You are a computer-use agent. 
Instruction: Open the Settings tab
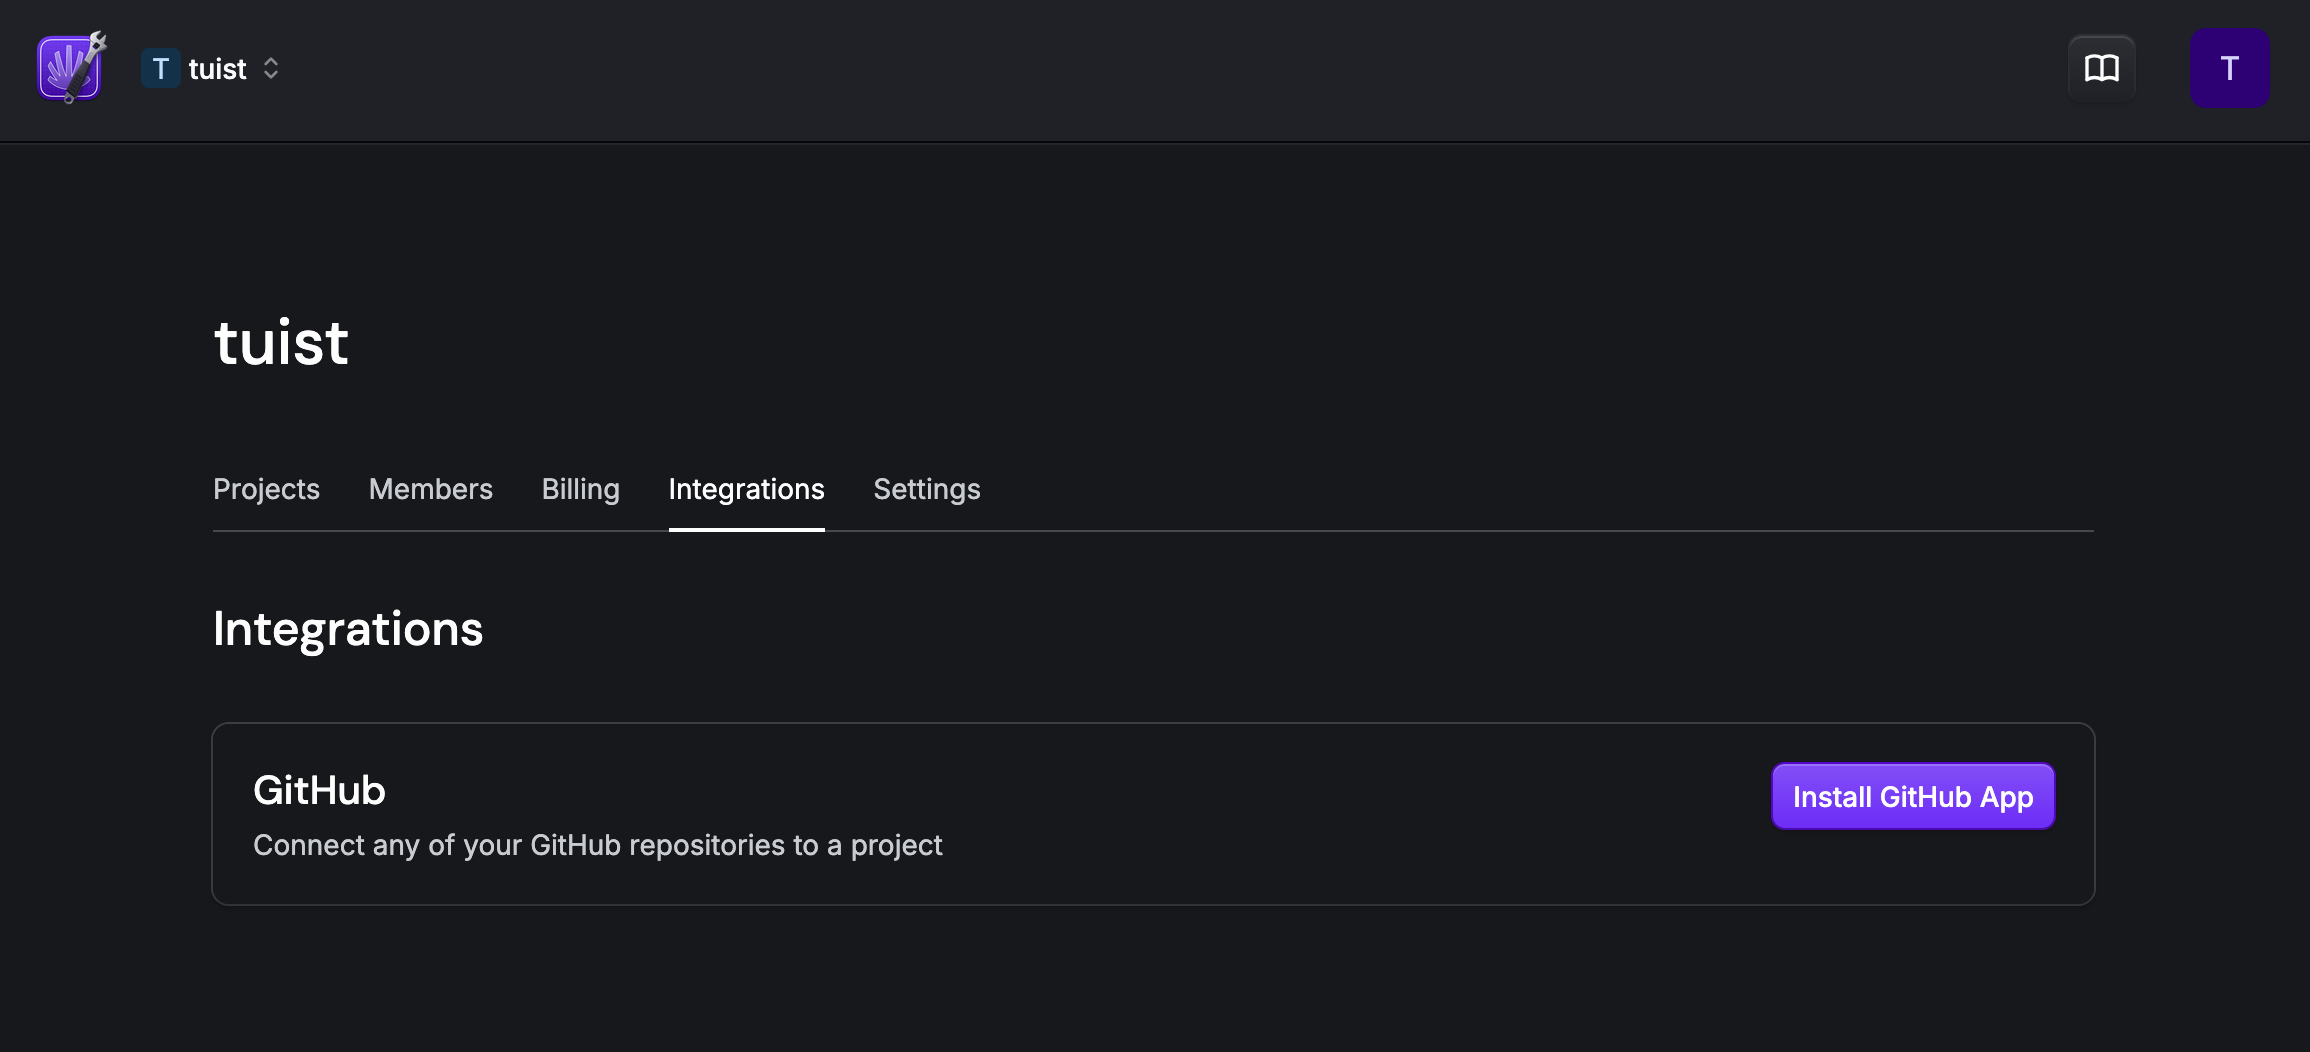tap(926, 489)
